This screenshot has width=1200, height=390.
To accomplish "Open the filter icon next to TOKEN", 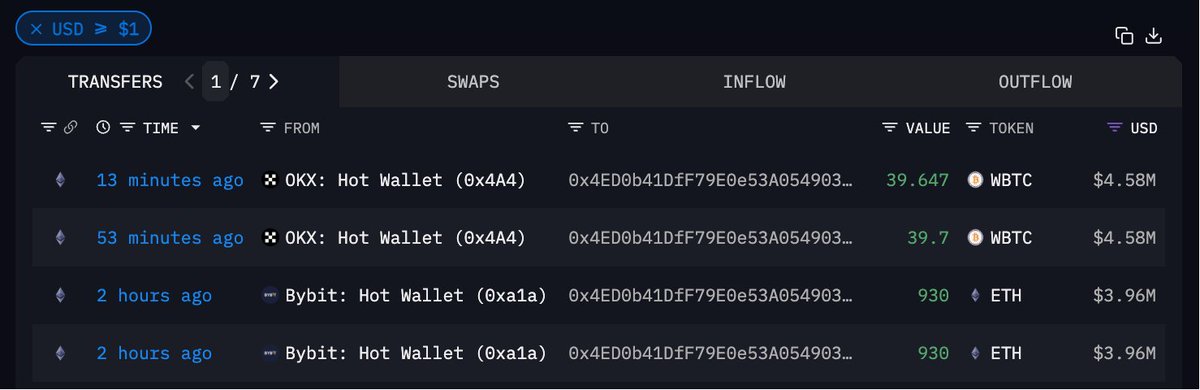I will point(973,128).
